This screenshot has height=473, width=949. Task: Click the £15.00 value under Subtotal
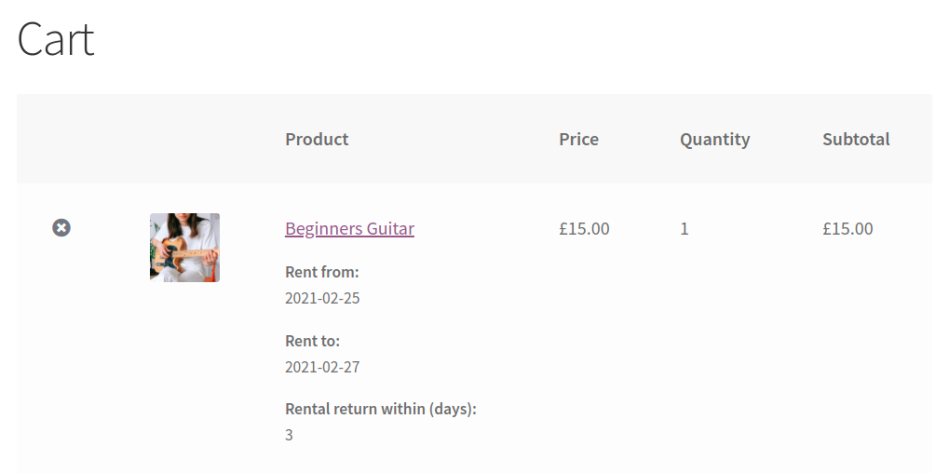tap(847, 228)
